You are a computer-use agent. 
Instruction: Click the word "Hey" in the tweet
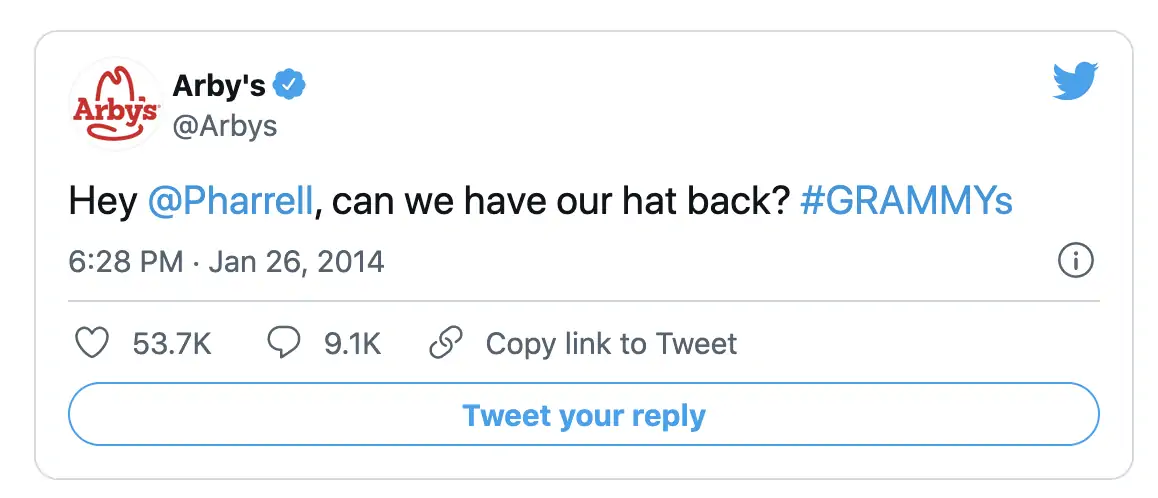(x=102, y=202)
